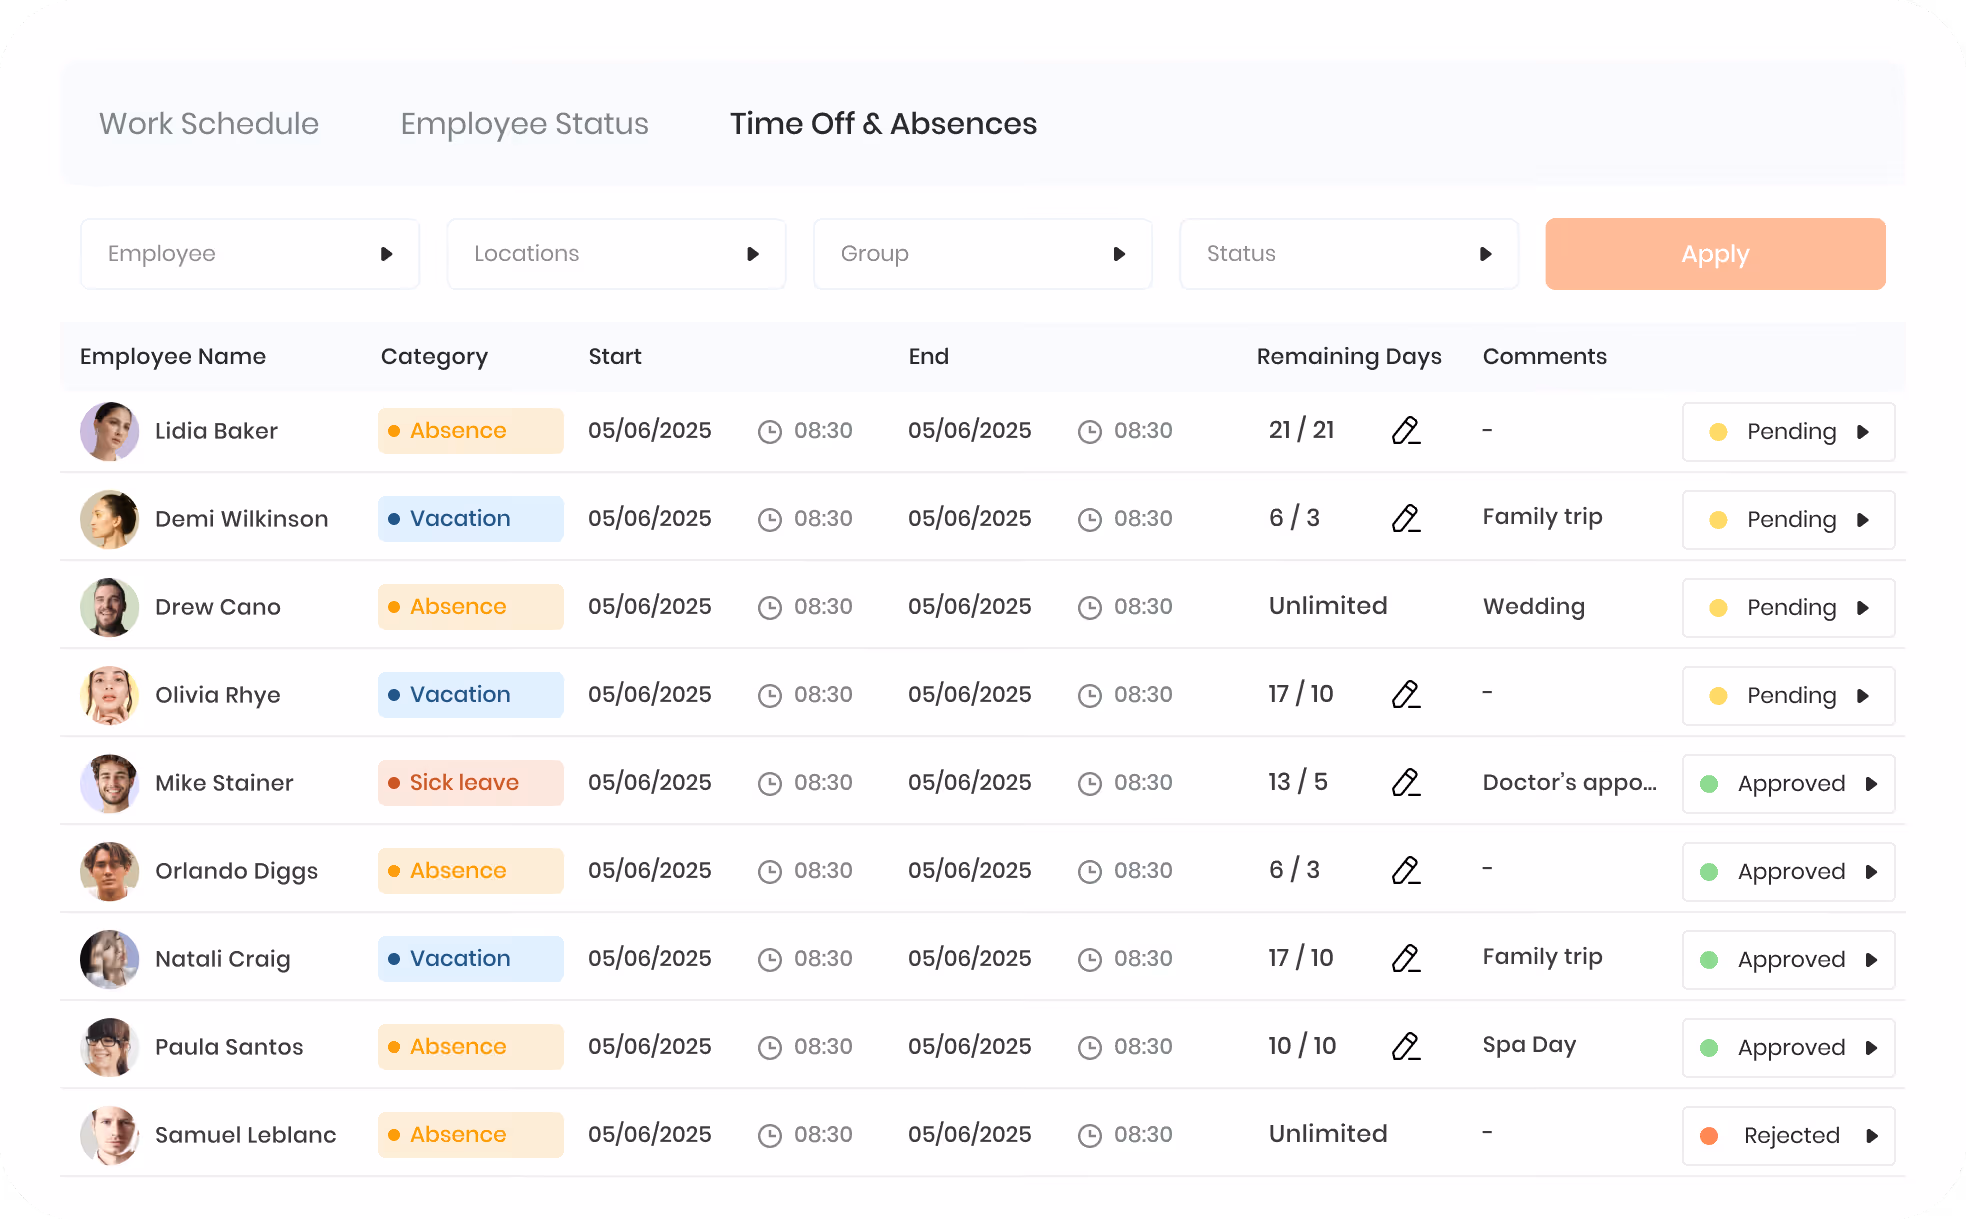Image resolution: width=1966 pixels, height=1220 pixels.
Task: Change Samuel Leblanc's Rejected status
Action: (1788, 1136)
